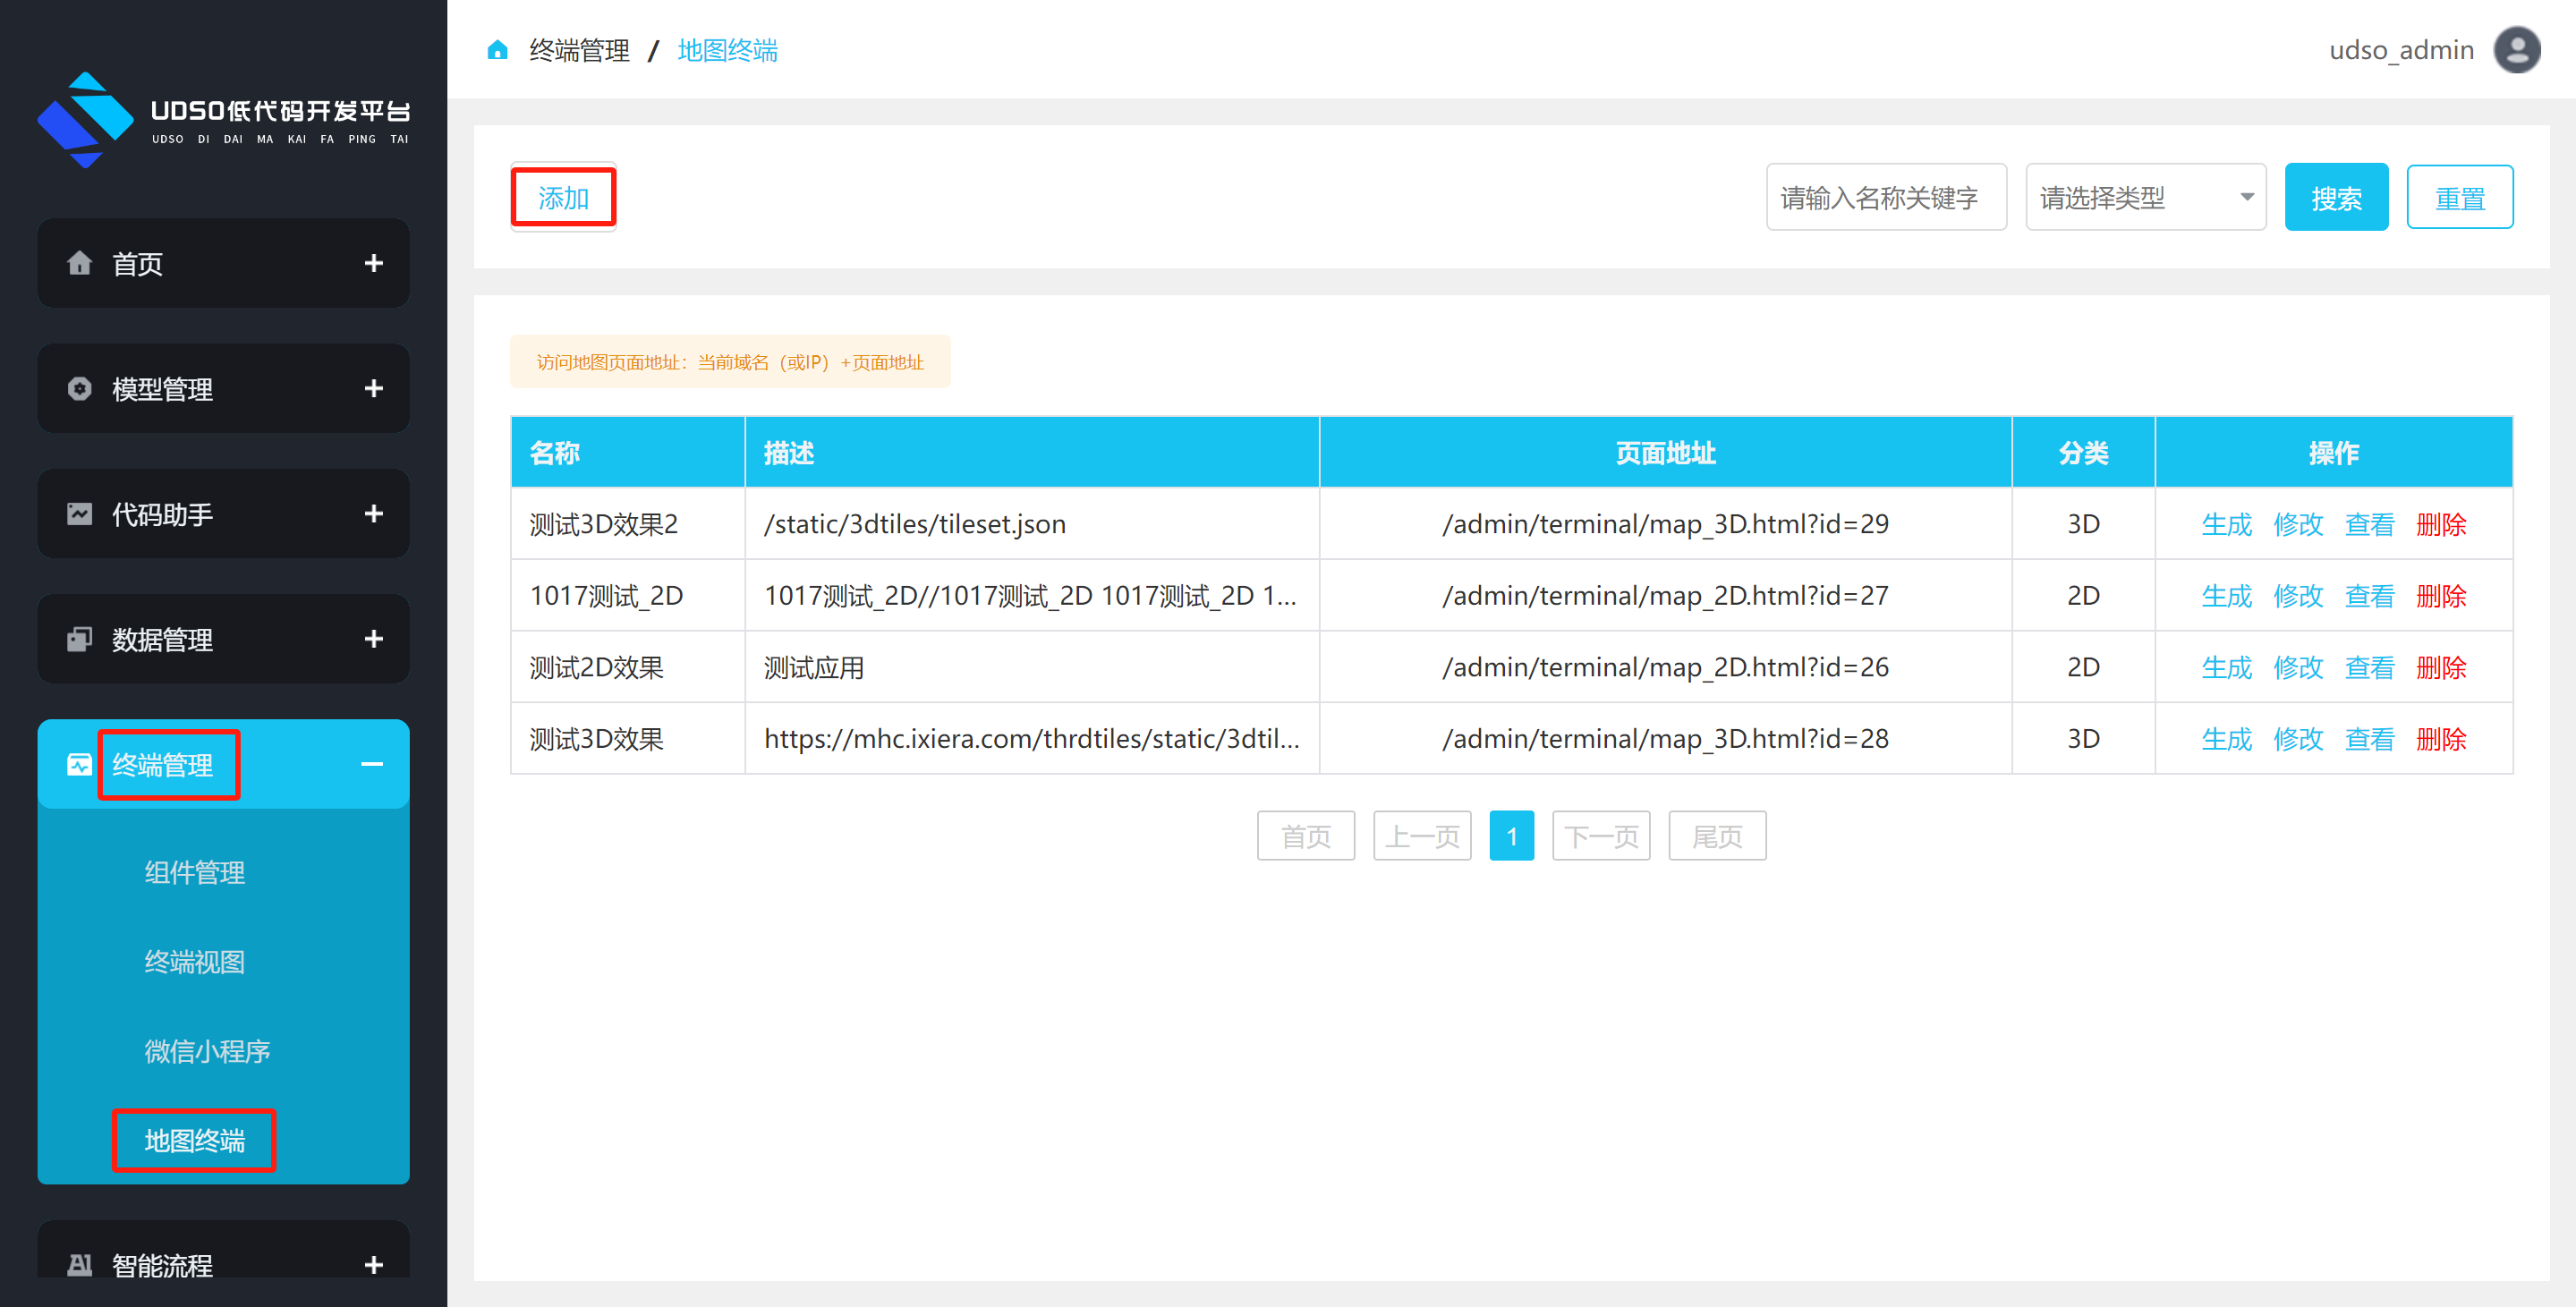Collapse 终端管理 with the minus sign
The width and height of the screenshot is (2576, 1307).
[372, 764]
